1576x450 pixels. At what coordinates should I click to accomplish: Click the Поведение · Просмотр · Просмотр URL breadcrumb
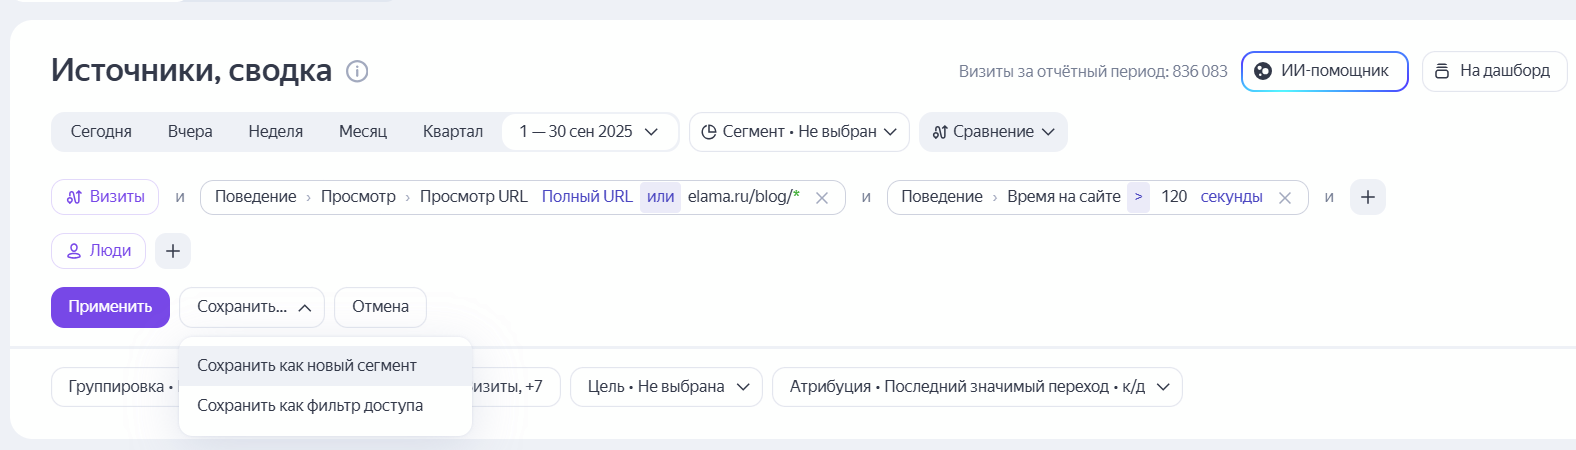(371, 197)
